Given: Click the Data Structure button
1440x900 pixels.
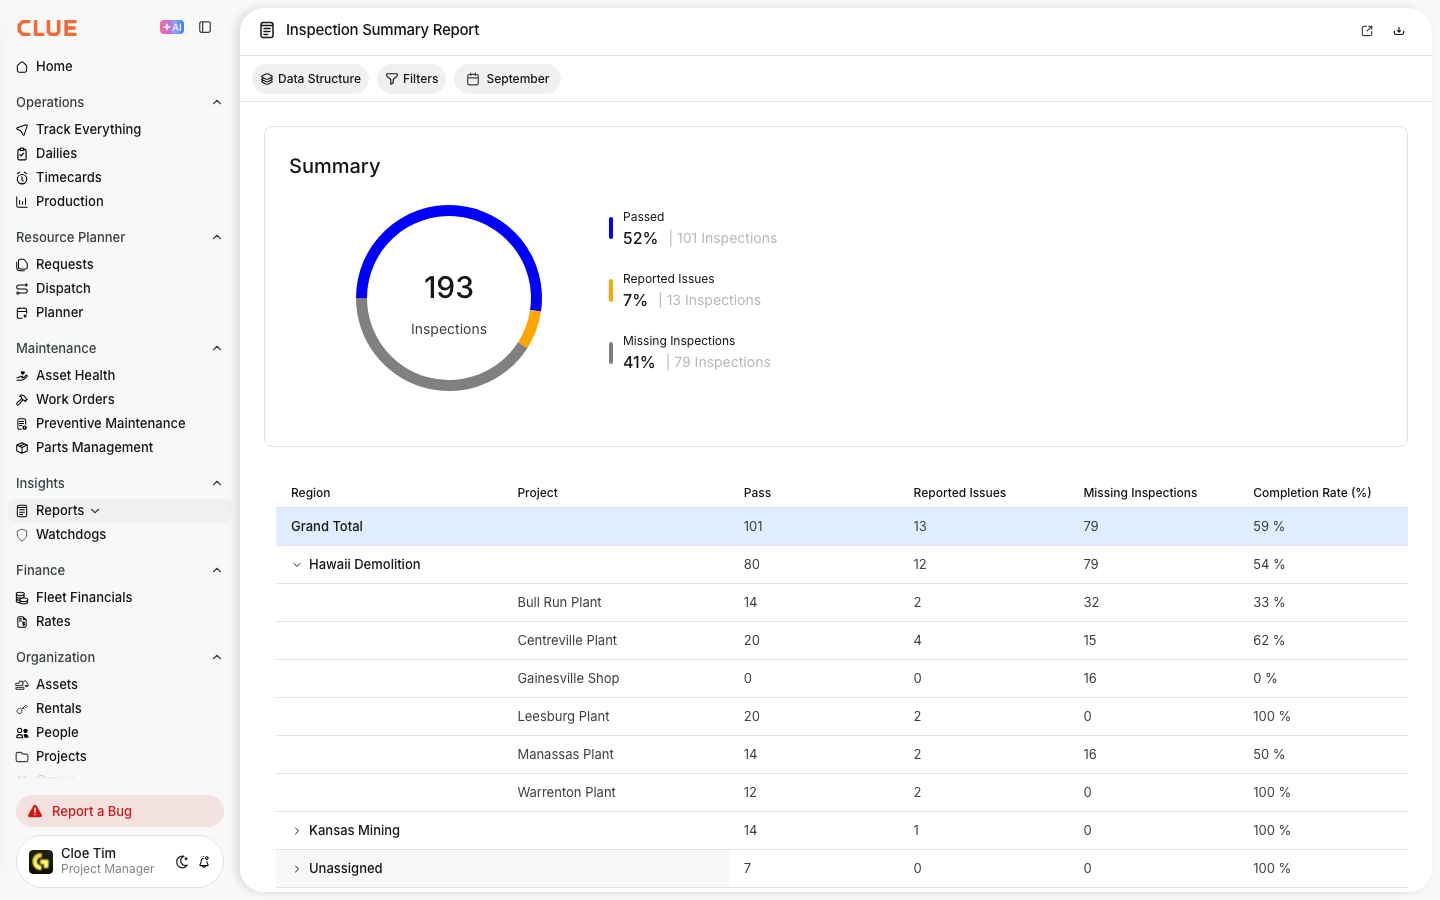Looking at the screenshot, I should pyautogui.click(x=310, y=79).
